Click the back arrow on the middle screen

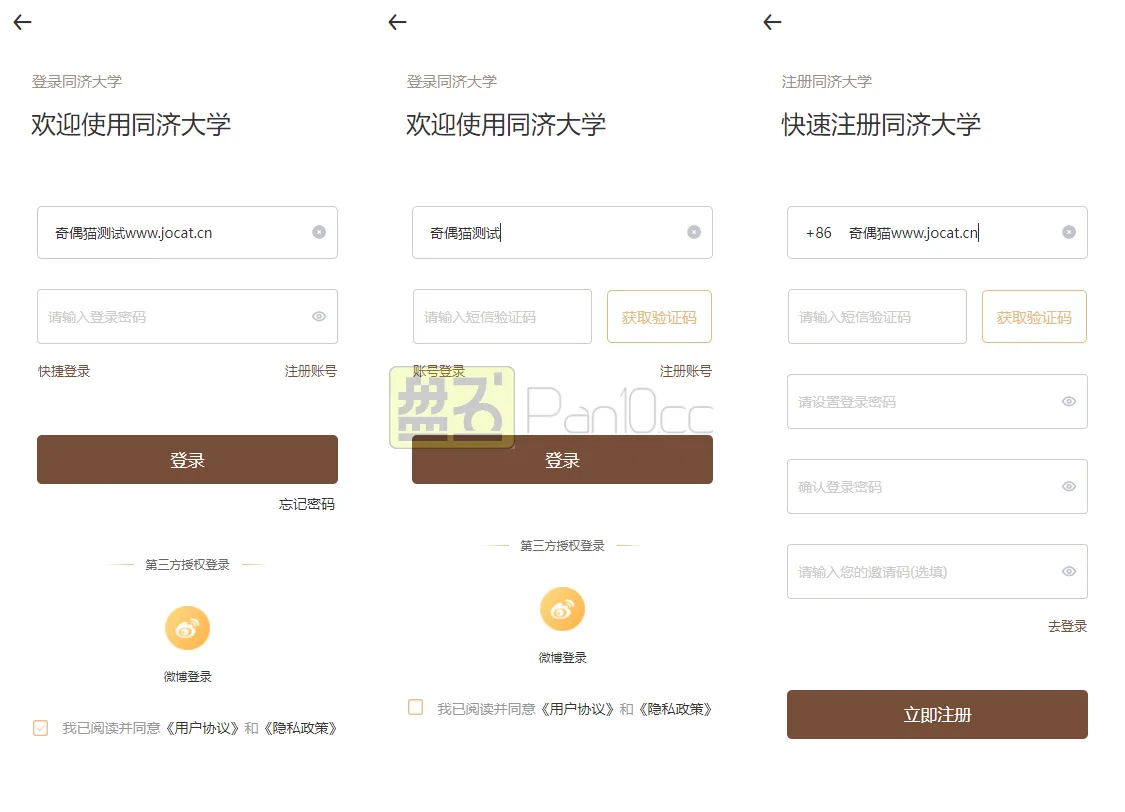click(x=397, y=22)
